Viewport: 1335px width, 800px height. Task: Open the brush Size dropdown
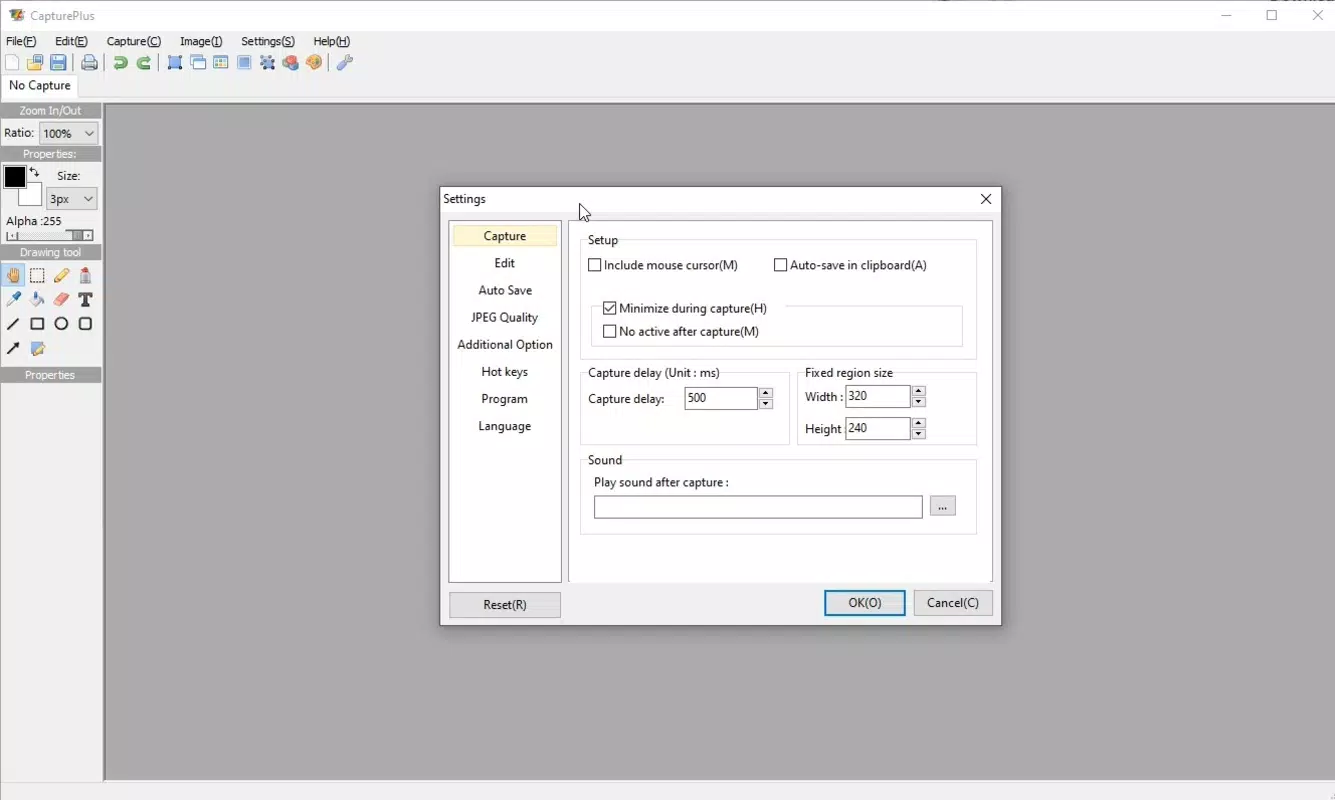click(x=72, y=199)
